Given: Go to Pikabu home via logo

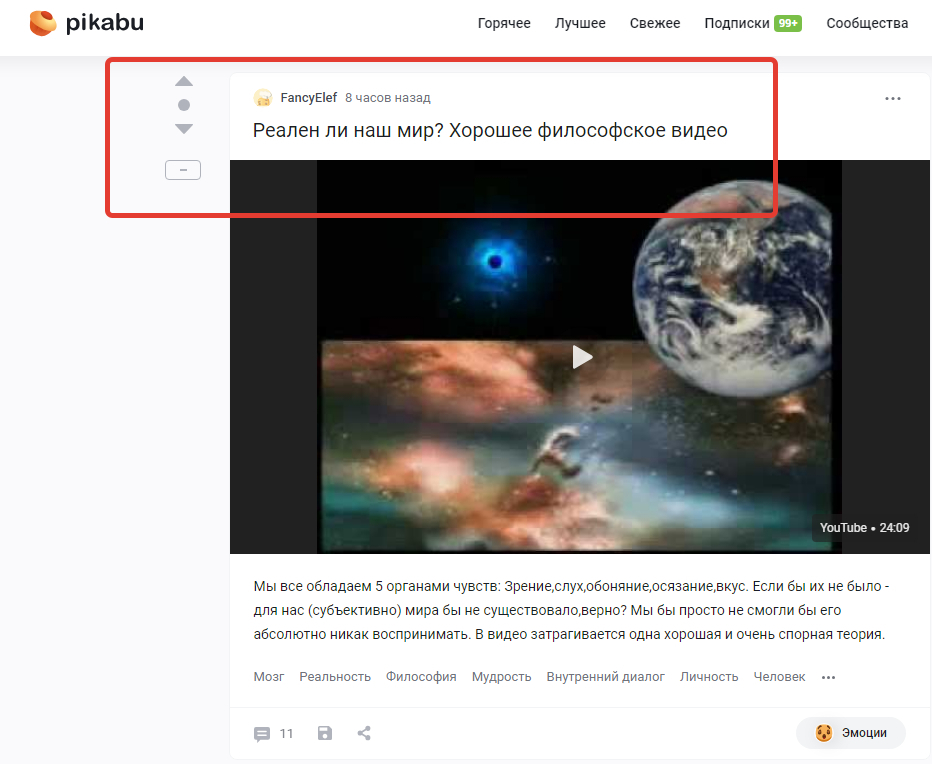Looking at the screenshot, I should [87, 23].
